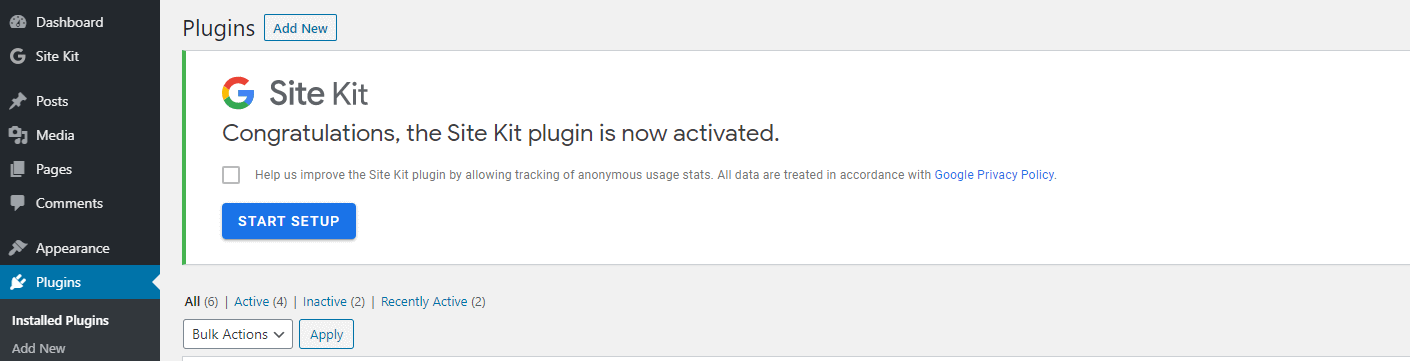Open the Bulk Actions dropdown
This screenshot has width=1410, height=361.
(x=238, y=334)
